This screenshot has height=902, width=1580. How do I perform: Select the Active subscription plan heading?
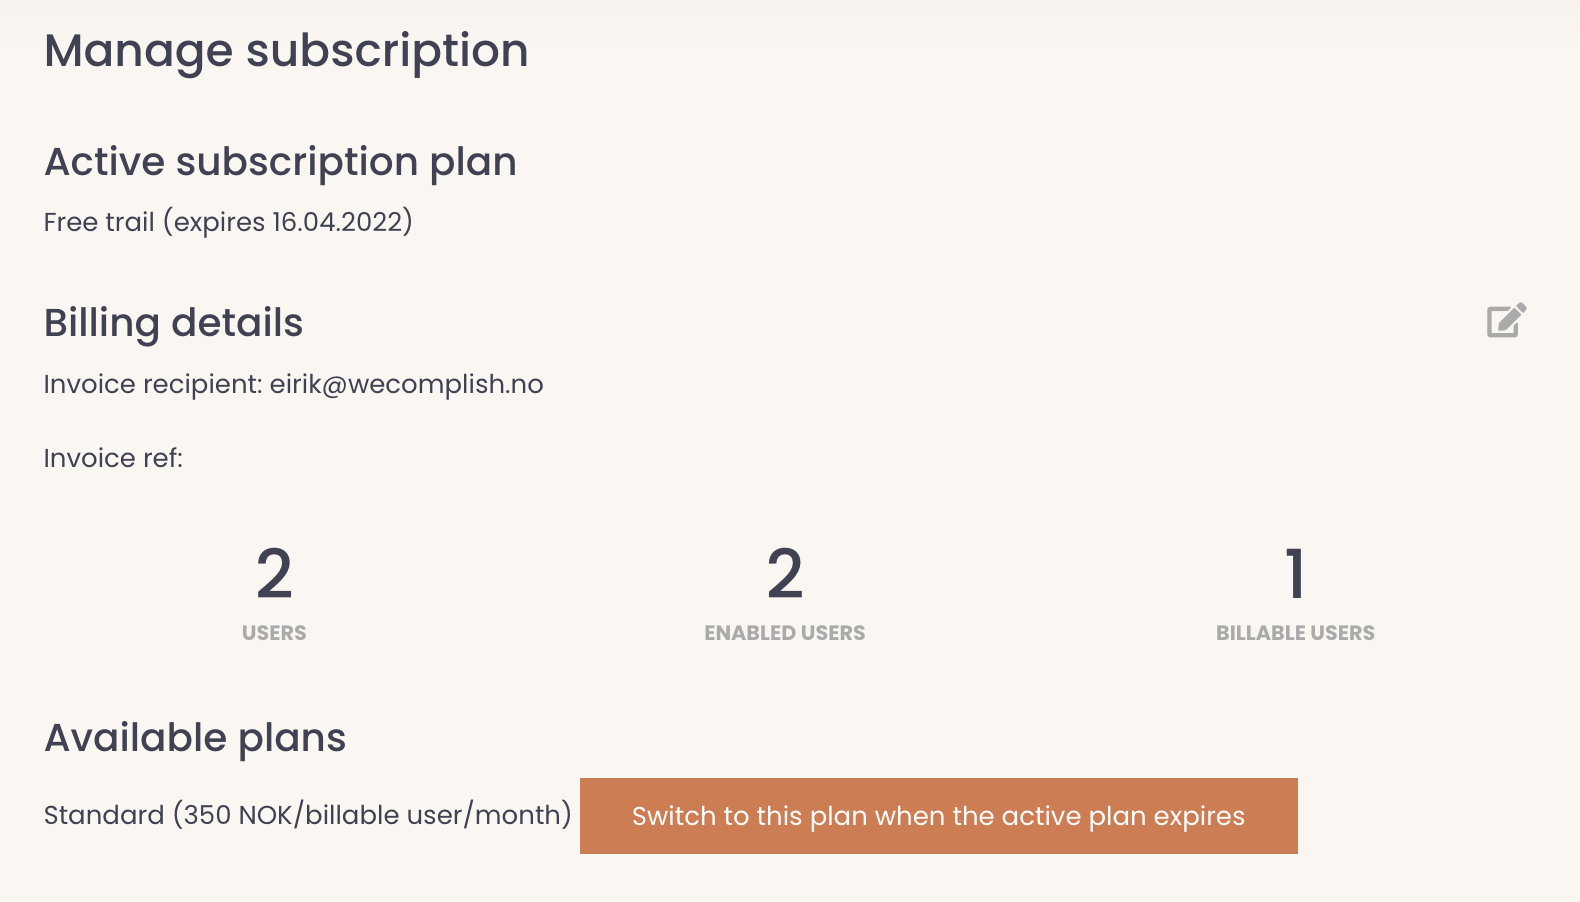coord(280,162)
